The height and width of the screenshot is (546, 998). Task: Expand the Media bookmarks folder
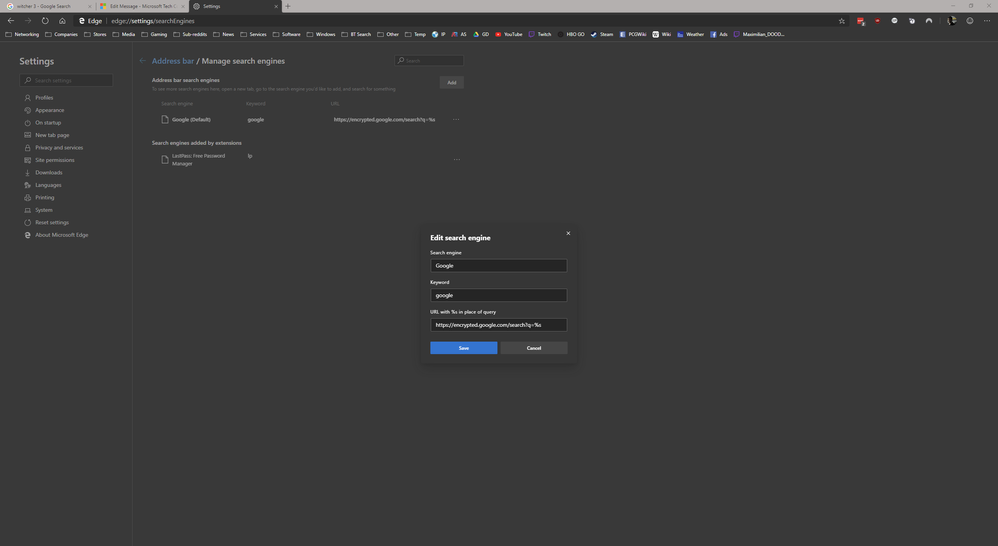(x=124, y=34)
